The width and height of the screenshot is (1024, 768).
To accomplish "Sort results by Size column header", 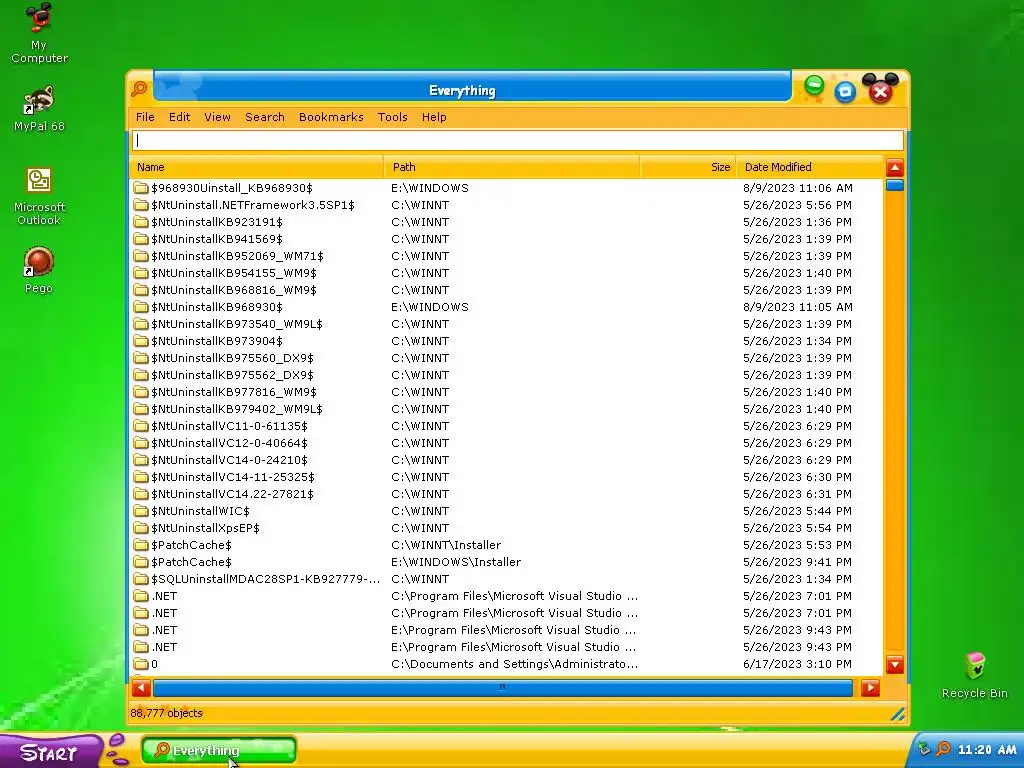I will point(688,167).
